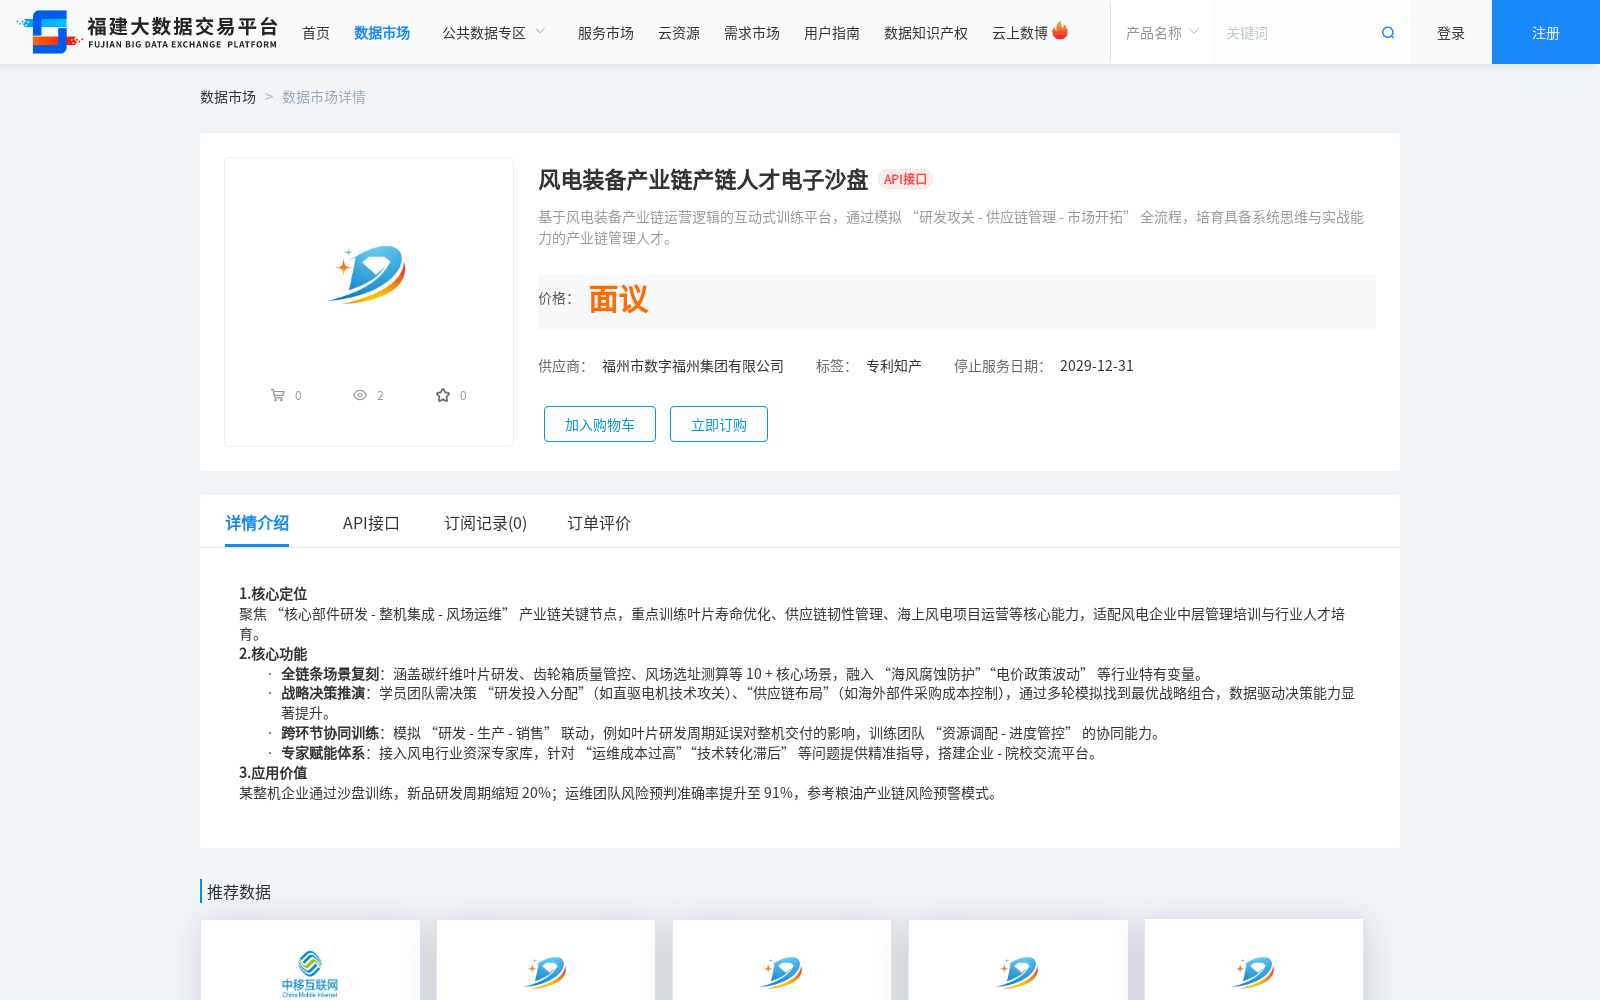This screenshot has width=1600, height=1000.
Task: Click the 3.应用价值 heading
Action: click(x=273, y=773)
